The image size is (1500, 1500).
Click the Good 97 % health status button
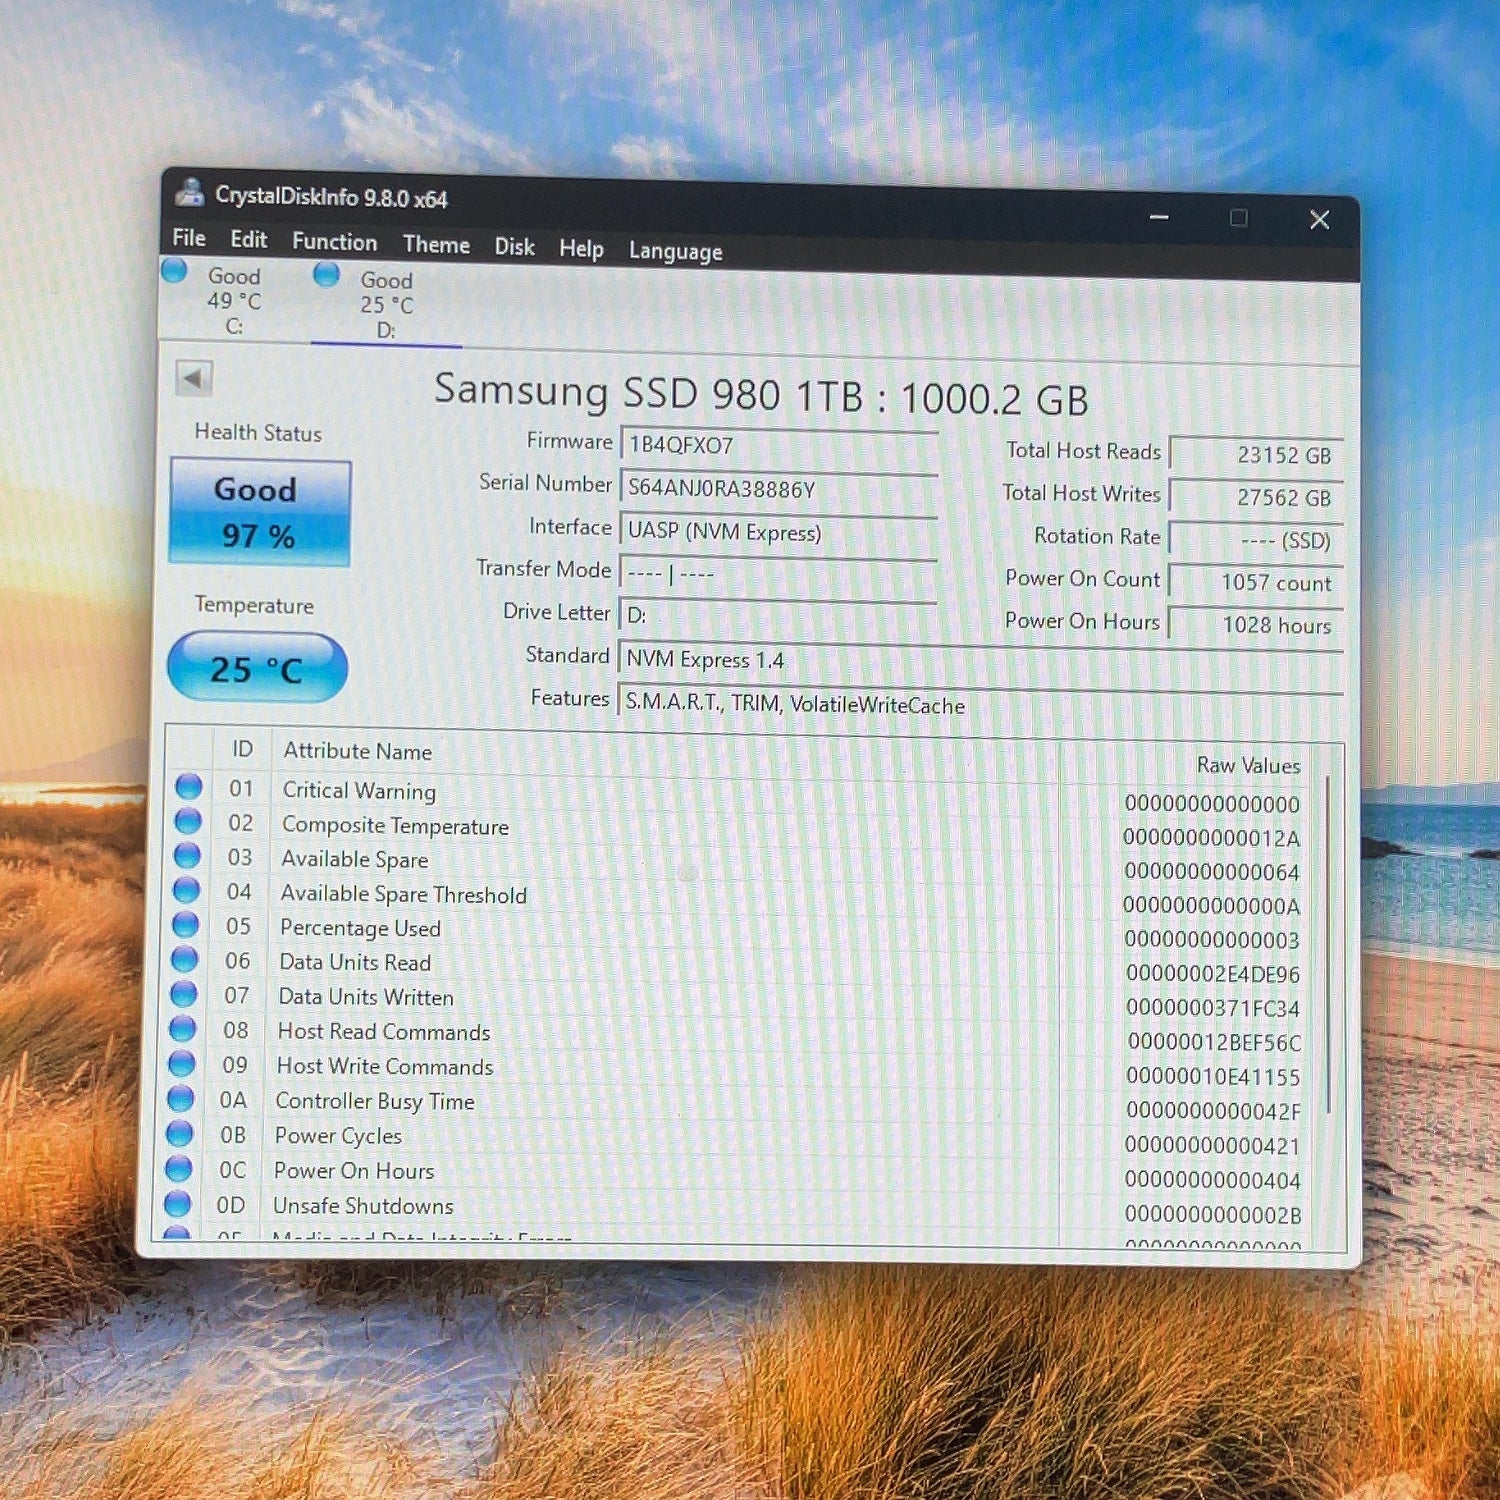click(260, 513)
